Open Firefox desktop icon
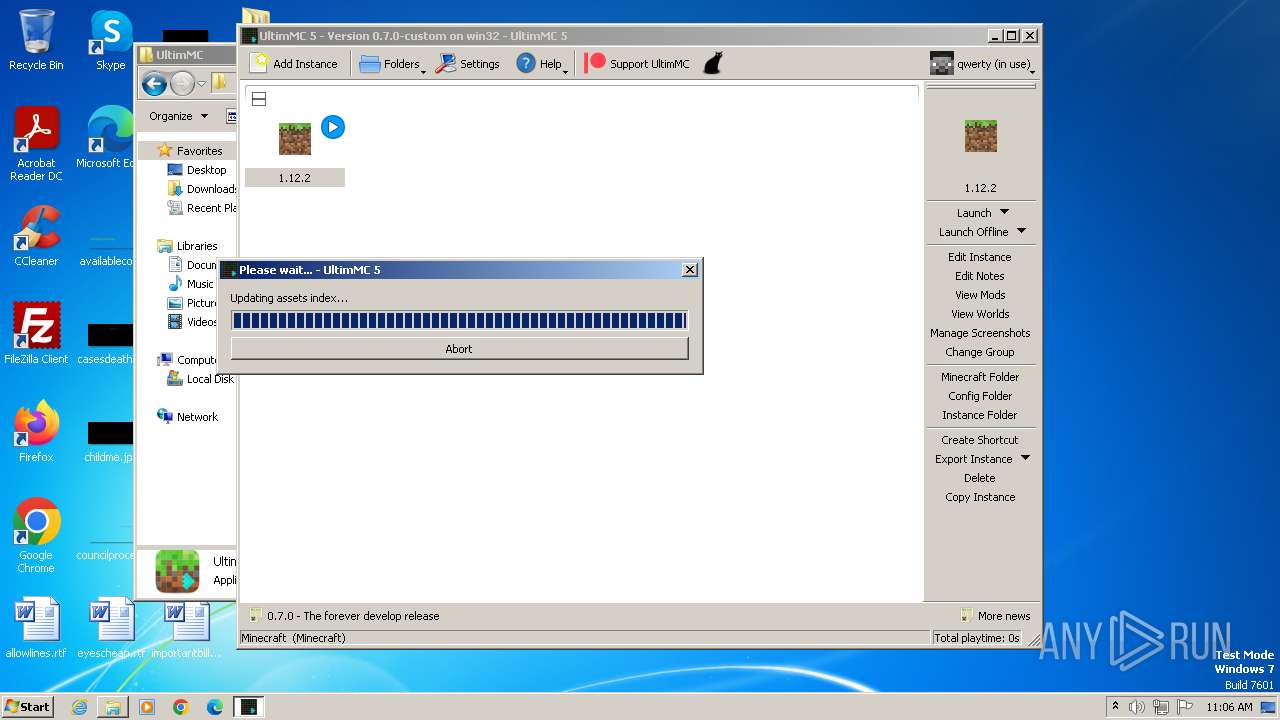 (36, 431)
